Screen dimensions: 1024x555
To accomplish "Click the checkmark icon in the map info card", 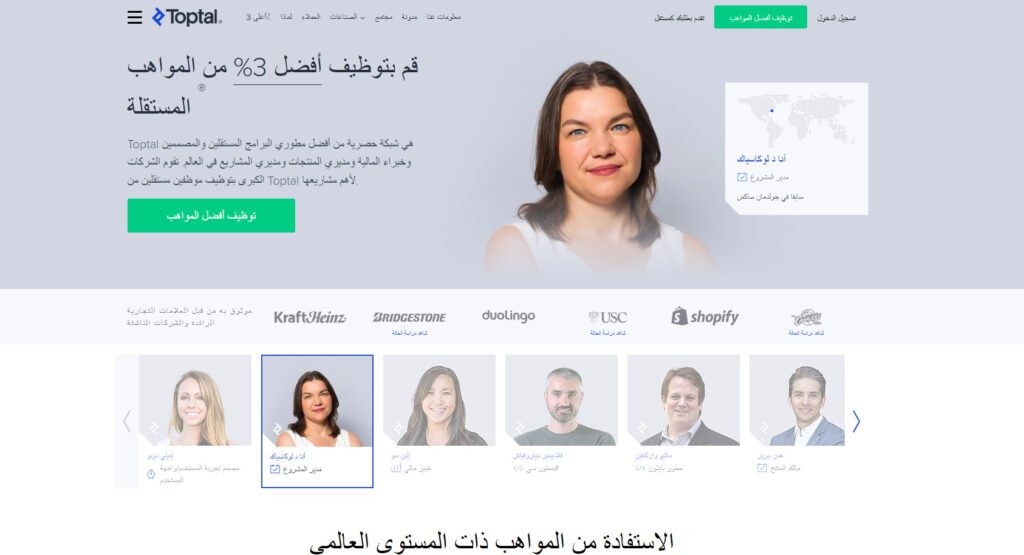I will tap(742, 177).
